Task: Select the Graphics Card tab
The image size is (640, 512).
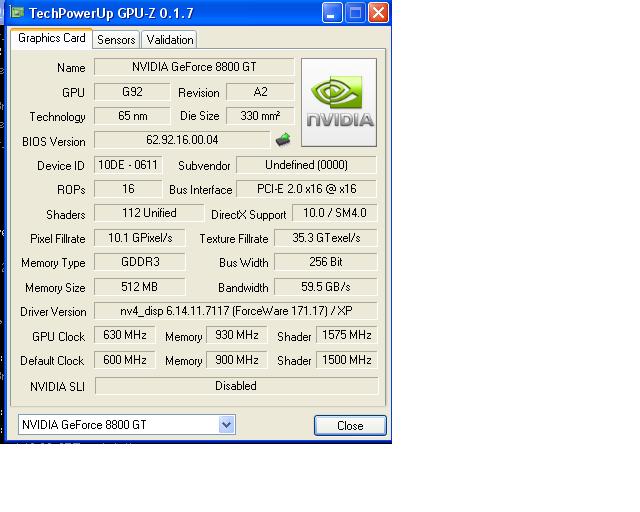Action: click(51, 39)
